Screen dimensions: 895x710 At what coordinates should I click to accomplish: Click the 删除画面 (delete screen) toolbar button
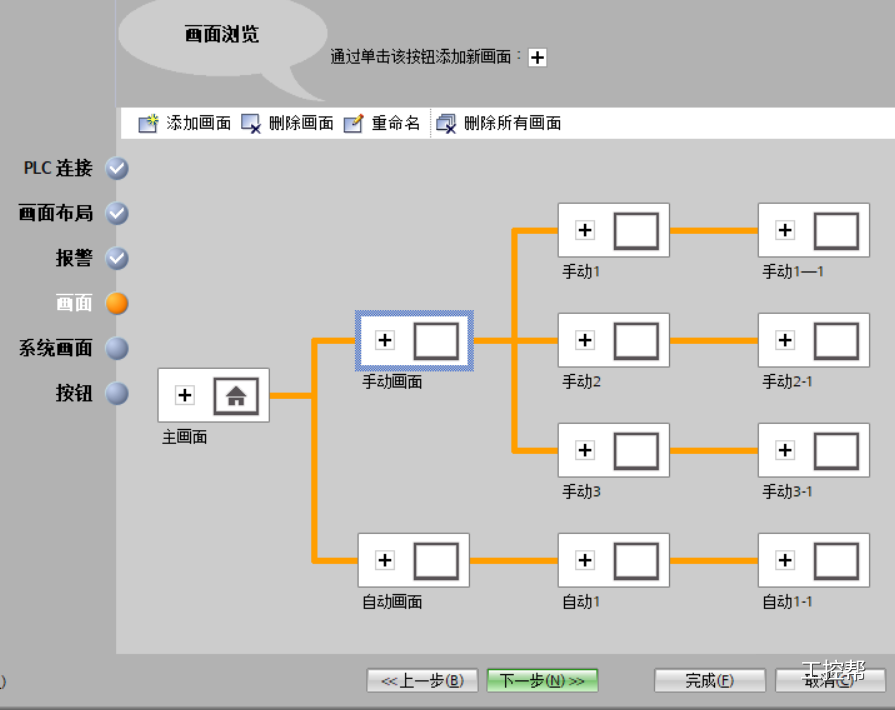point(287,123)
